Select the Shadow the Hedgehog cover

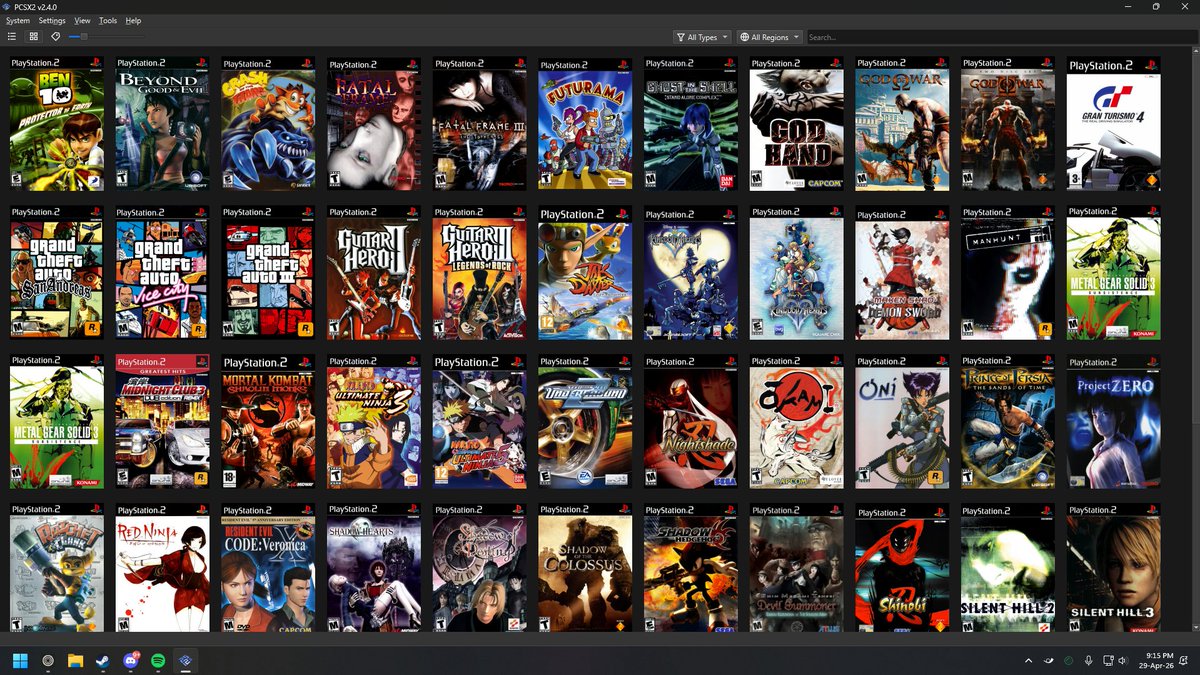tap(691, 568)
